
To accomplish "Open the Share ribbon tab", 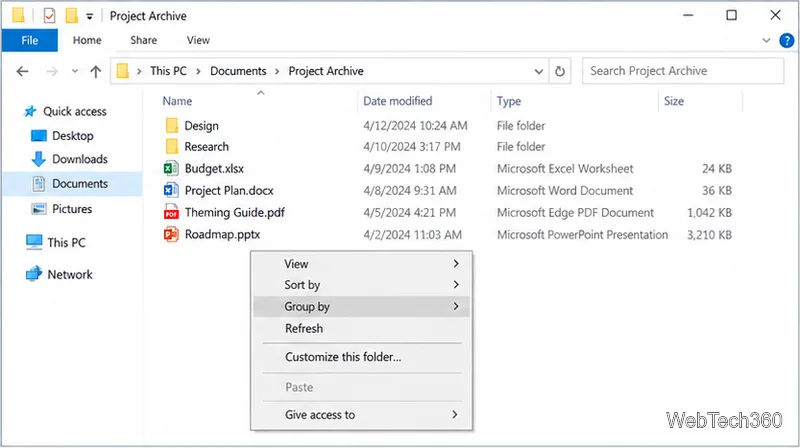I will coord(143,40).
